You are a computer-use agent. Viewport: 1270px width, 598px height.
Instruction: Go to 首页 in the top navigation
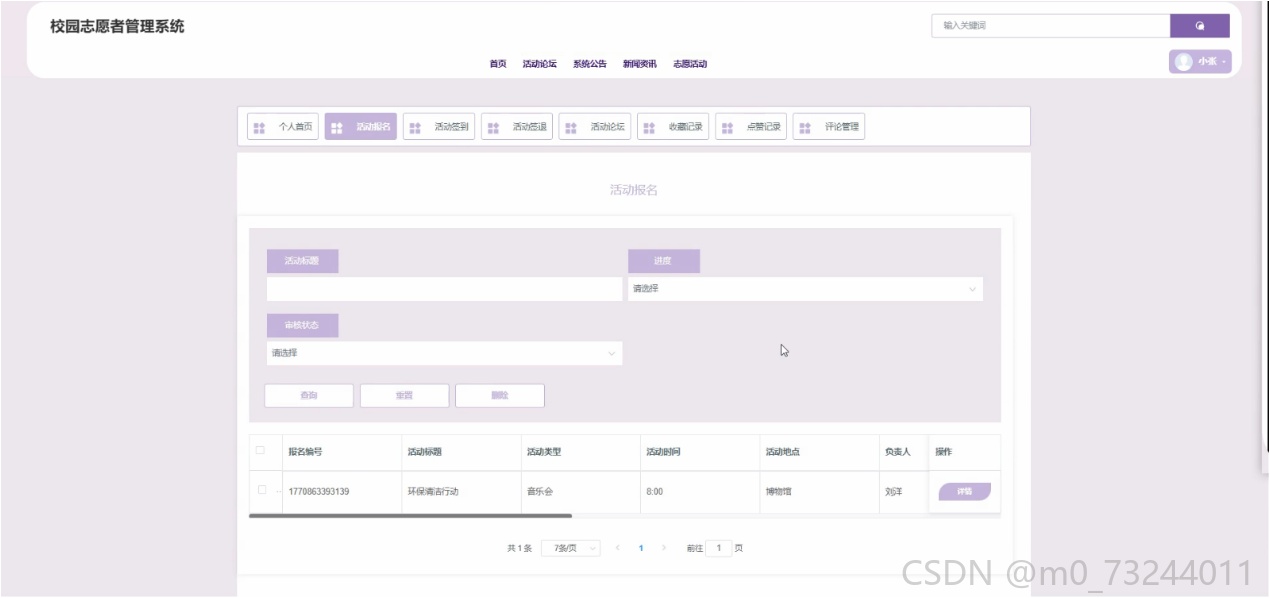pyautogui.click(x=498, y=64)
